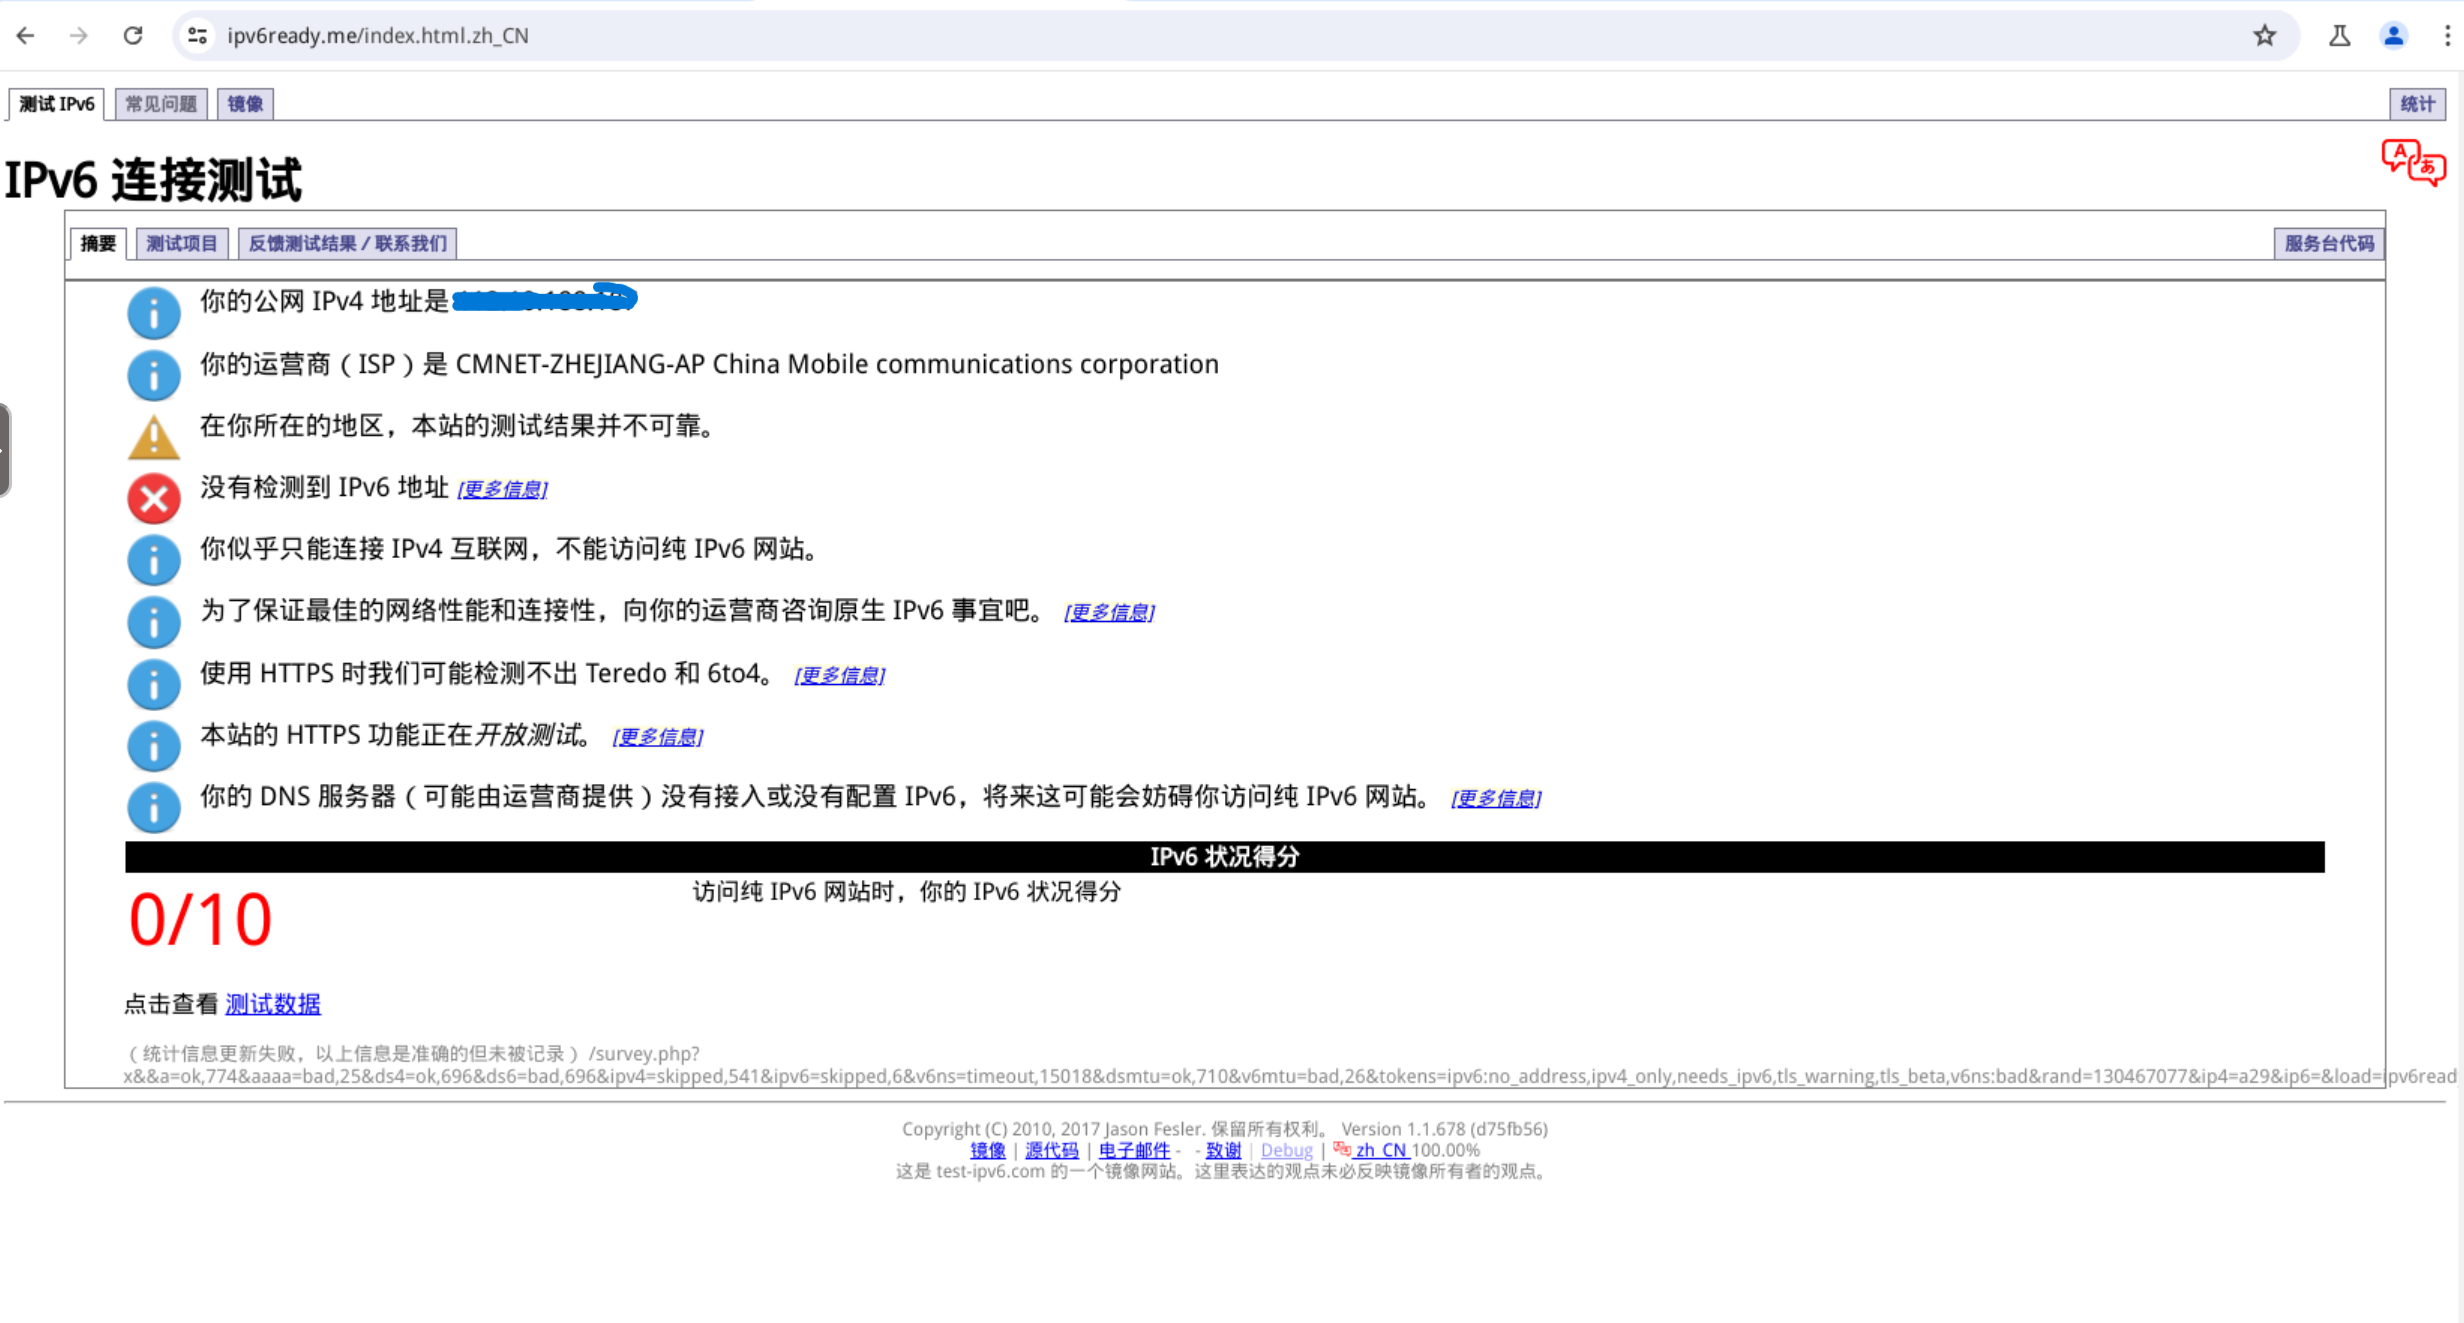Bookmark this page with the star icon

coord(2265,36)
